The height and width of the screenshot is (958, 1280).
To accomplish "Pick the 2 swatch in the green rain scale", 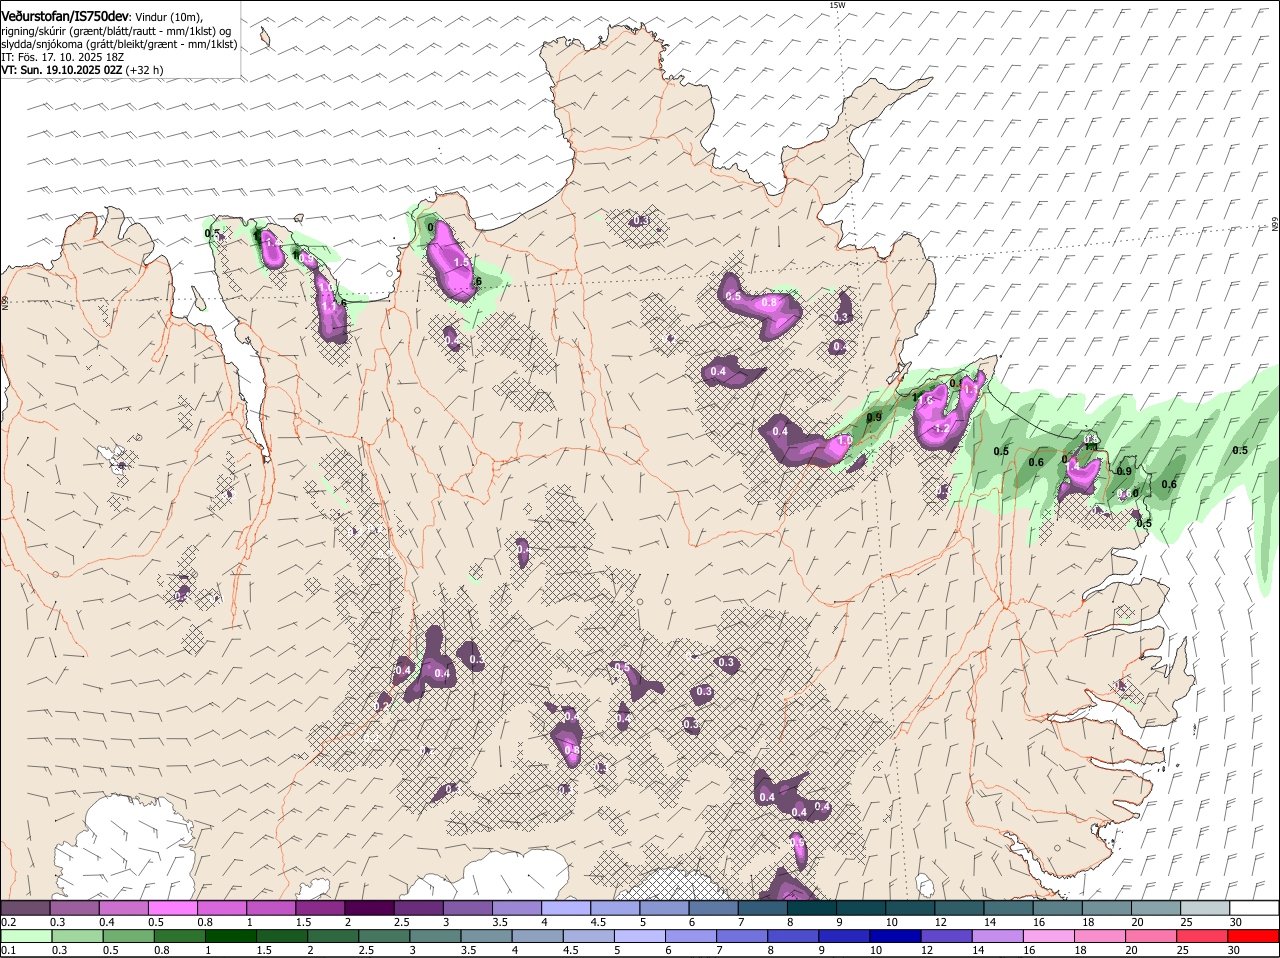I will click(332, 936).
